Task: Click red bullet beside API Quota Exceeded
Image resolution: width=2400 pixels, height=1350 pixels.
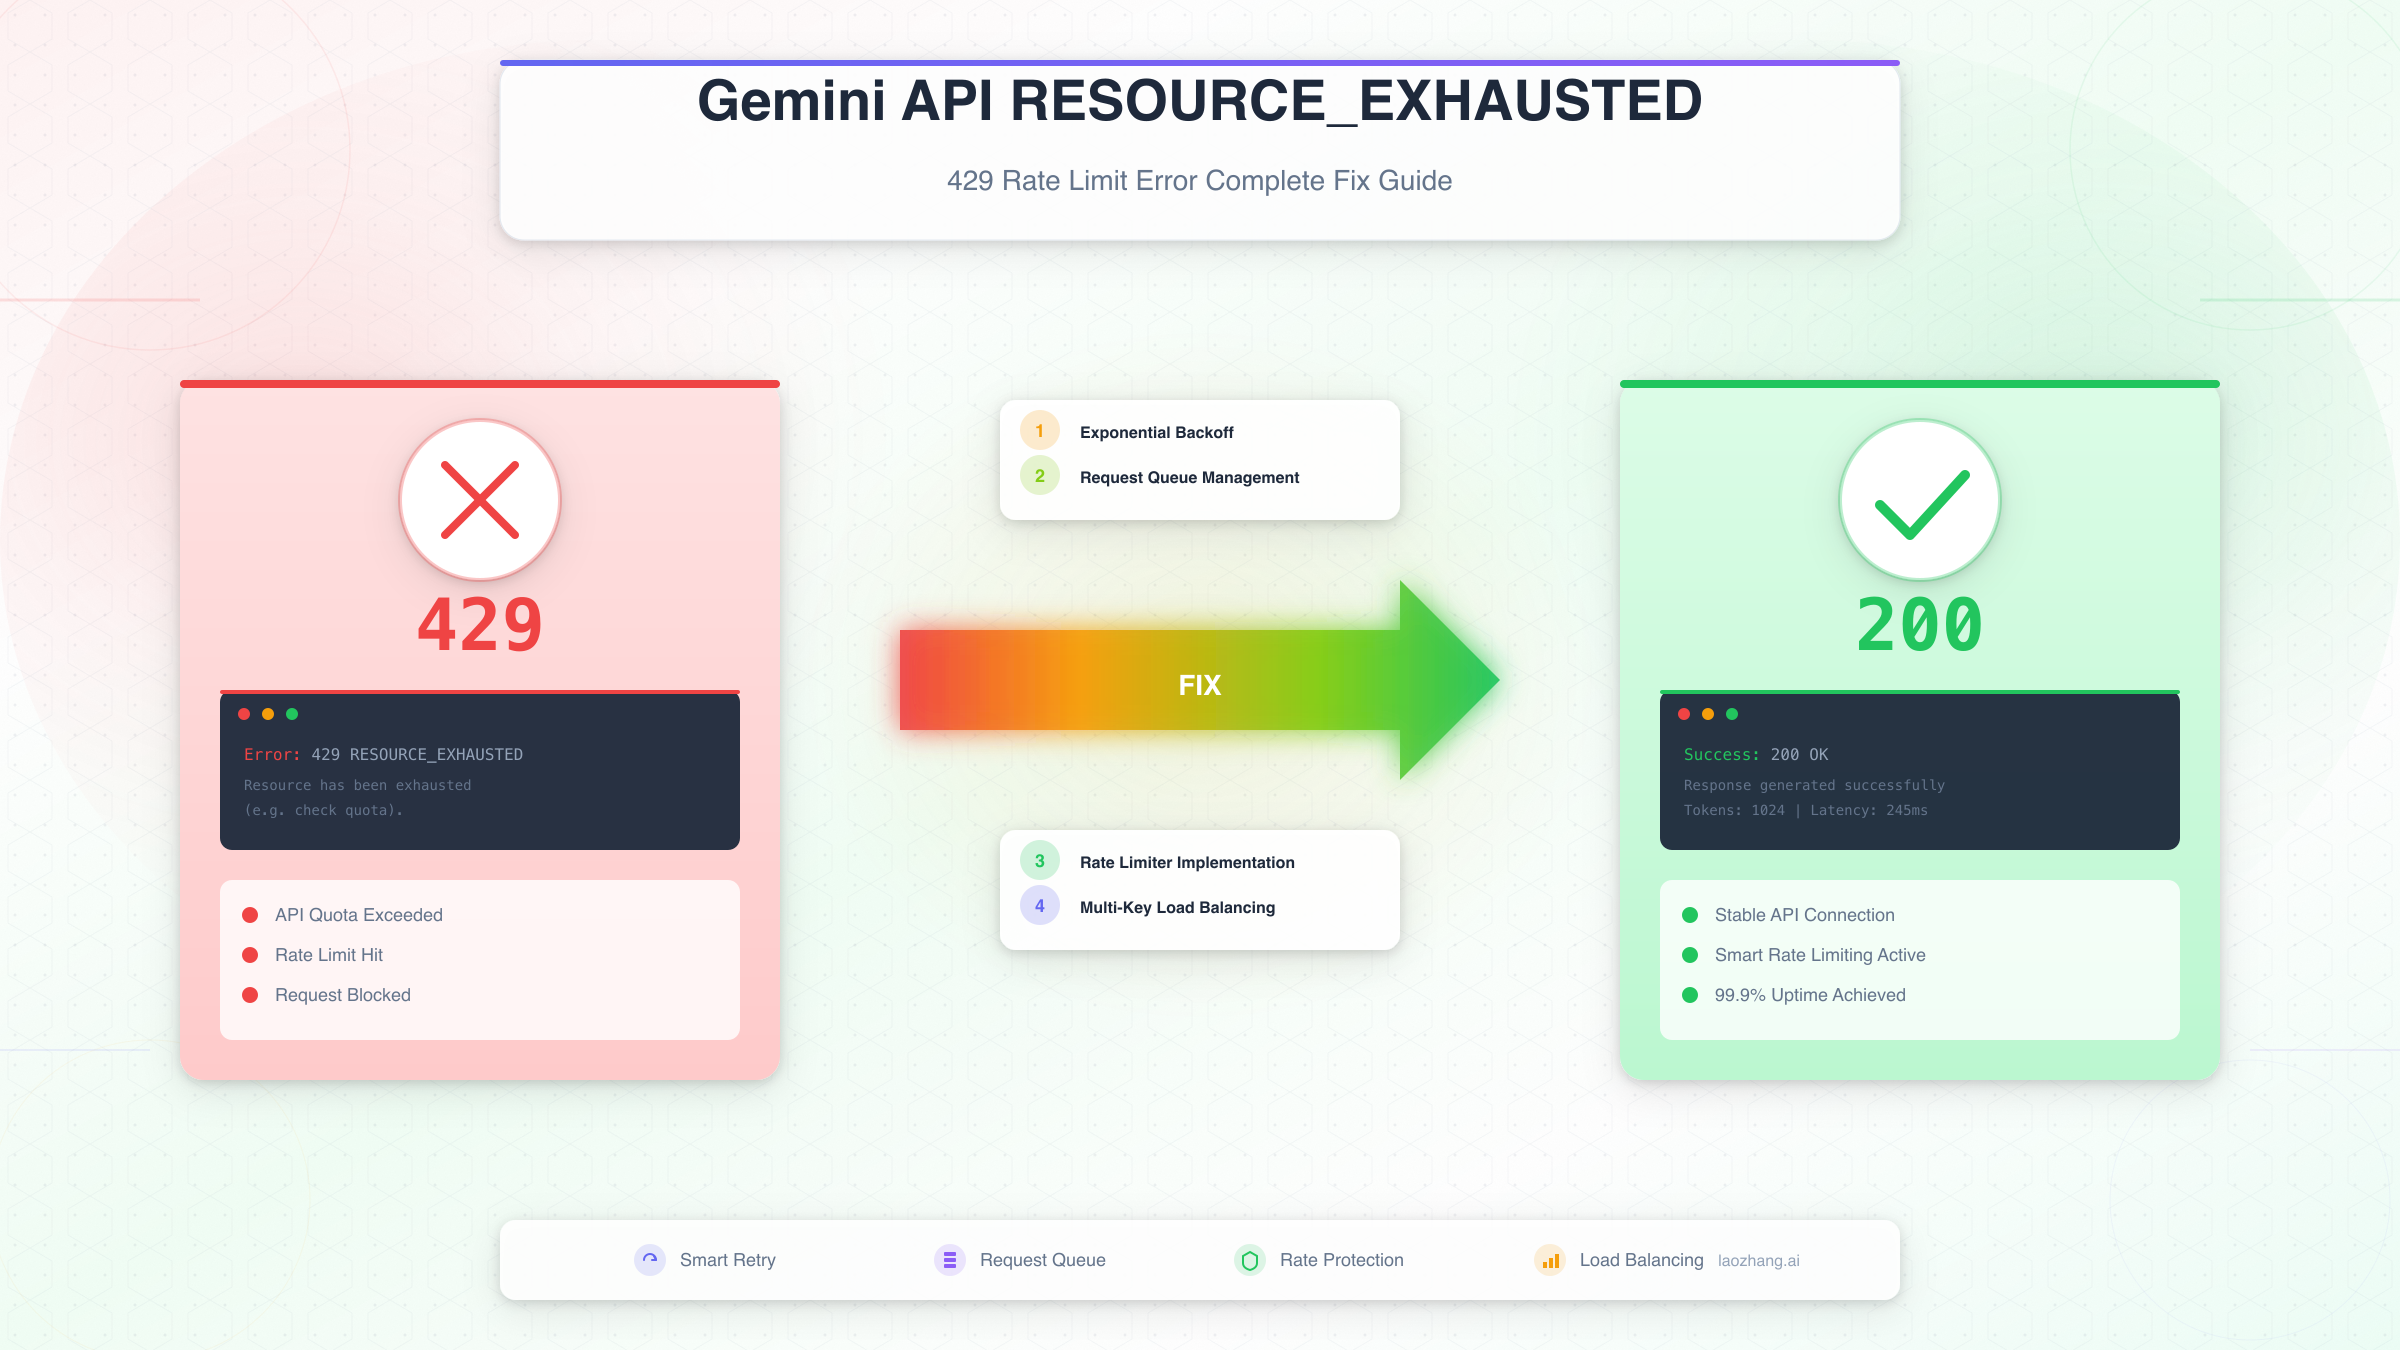Action: coord(250,915)
